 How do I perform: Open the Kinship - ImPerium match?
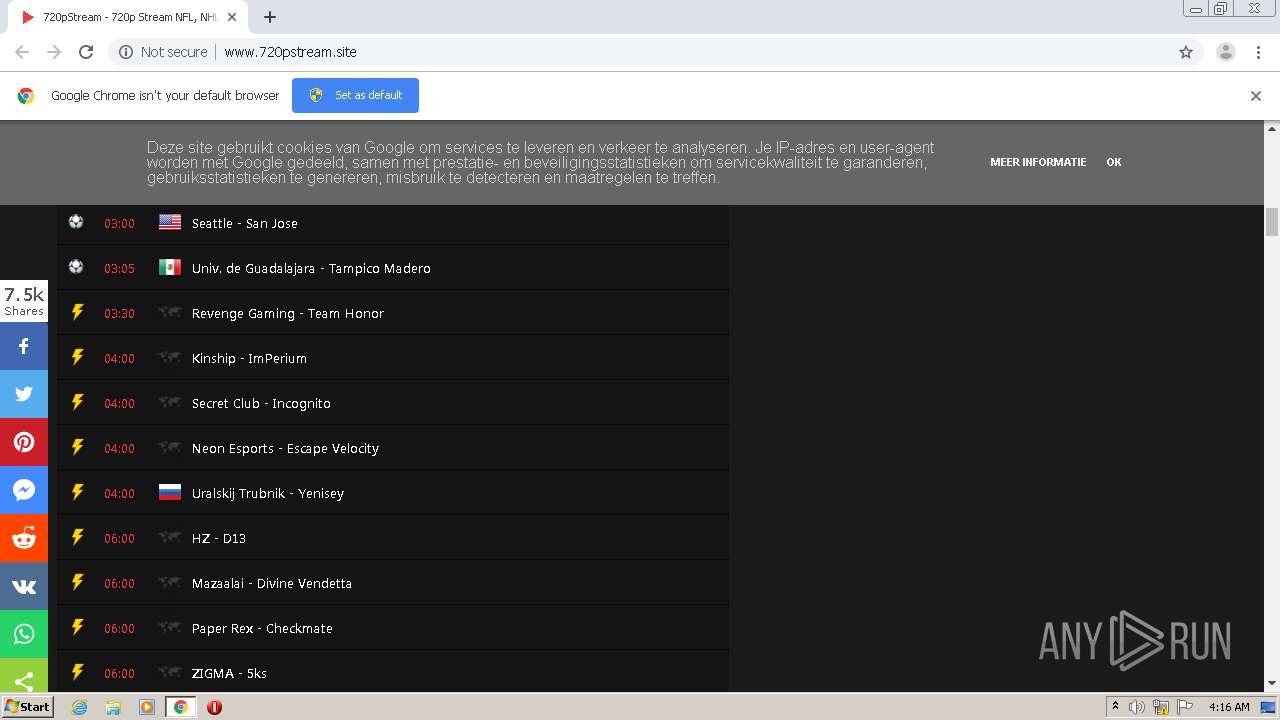click(x=249, y=358)
